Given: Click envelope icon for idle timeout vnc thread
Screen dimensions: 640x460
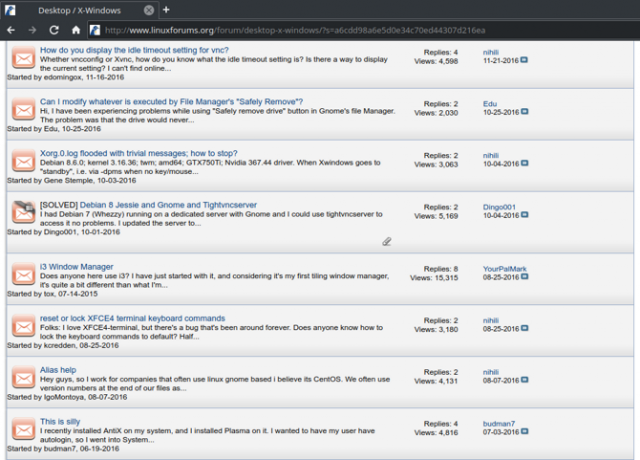Looking at the screenshot, I should (23, 58).
